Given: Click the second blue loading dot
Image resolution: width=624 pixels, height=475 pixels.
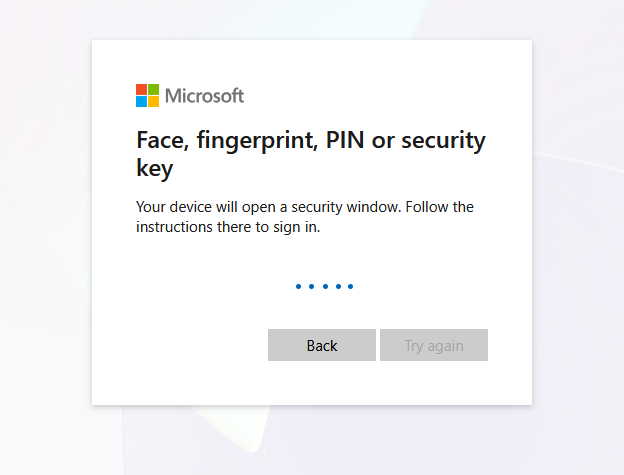Looking at the screenshot, I should tap(311, 287).
